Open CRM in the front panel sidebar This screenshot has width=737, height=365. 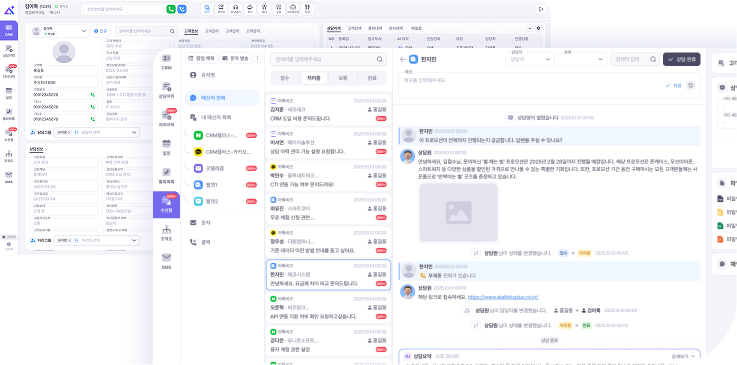coord(166,62)
